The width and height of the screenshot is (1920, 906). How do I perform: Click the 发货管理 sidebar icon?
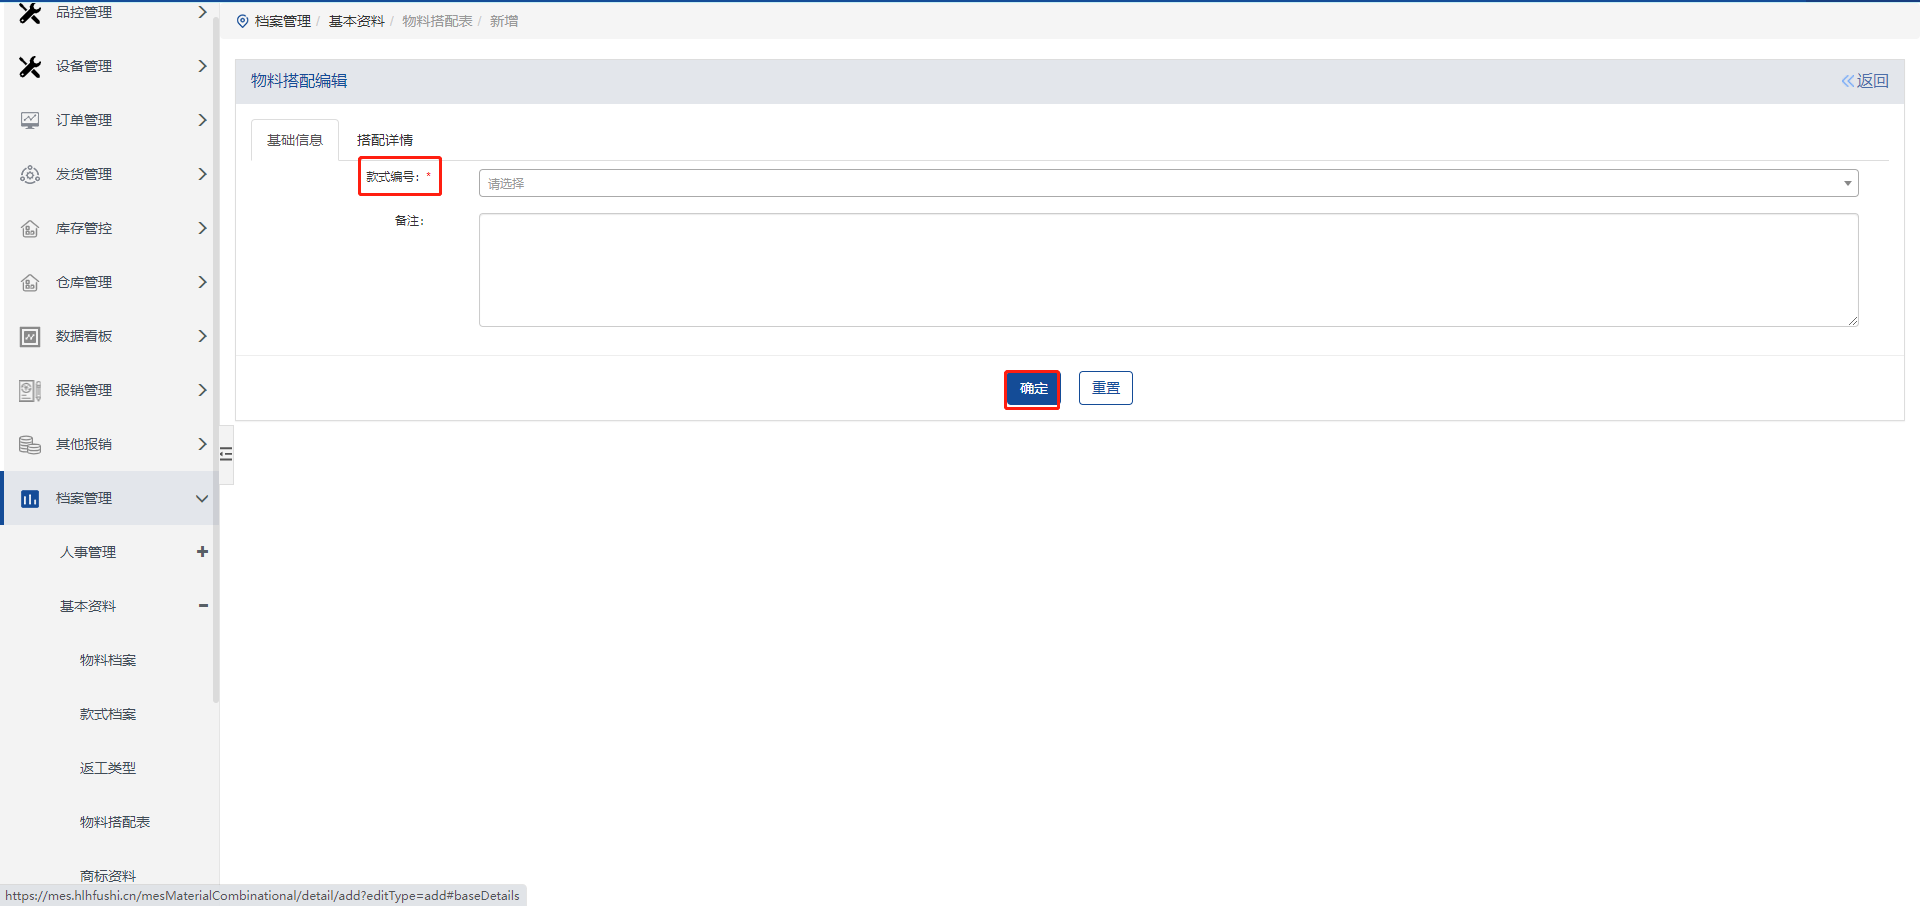point(30,174)
